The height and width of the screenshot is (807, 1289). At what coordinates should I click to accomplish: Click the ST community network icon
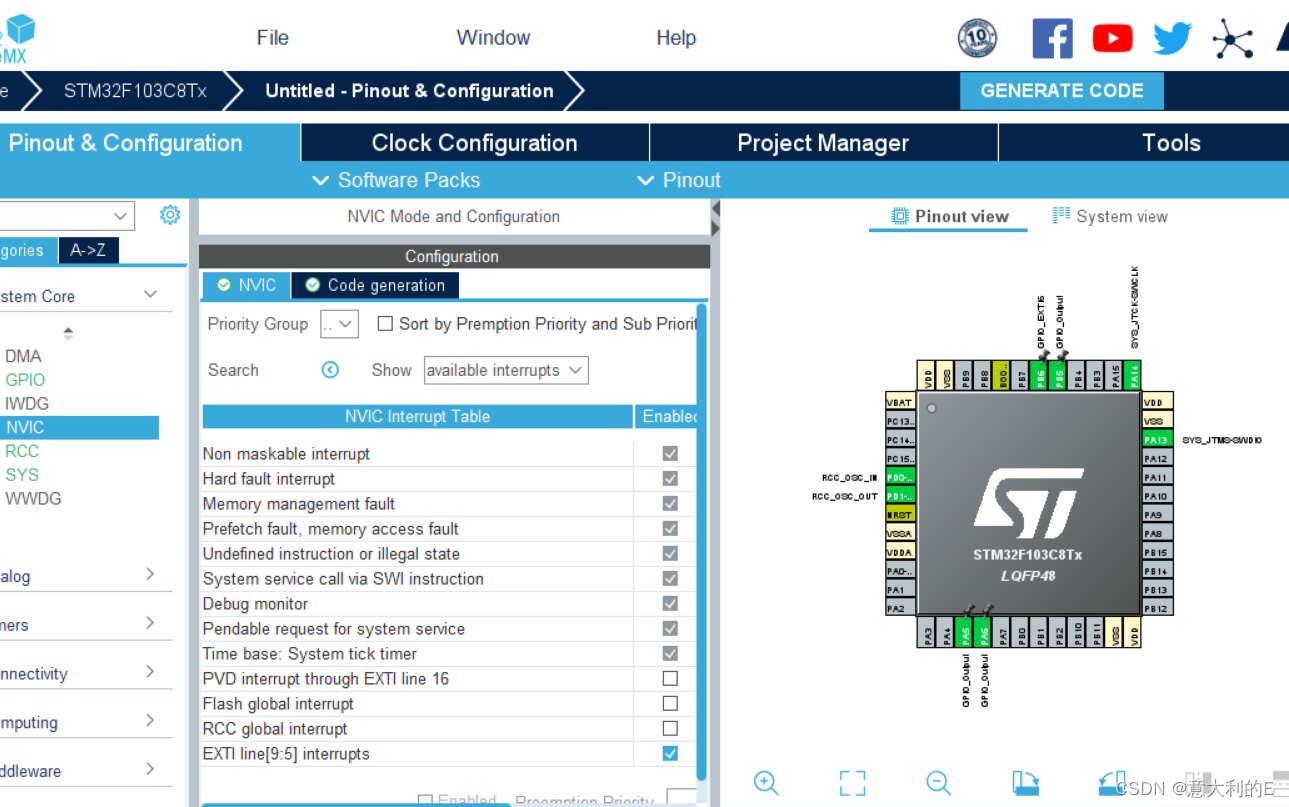tap(1232, 39)
